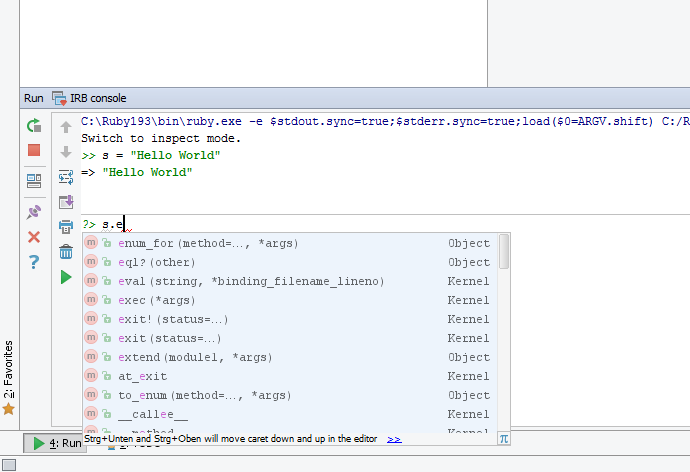Follow the >> link in completion hint
The height and width of the screenshot is (472, 690).
[x=394, y=439]
